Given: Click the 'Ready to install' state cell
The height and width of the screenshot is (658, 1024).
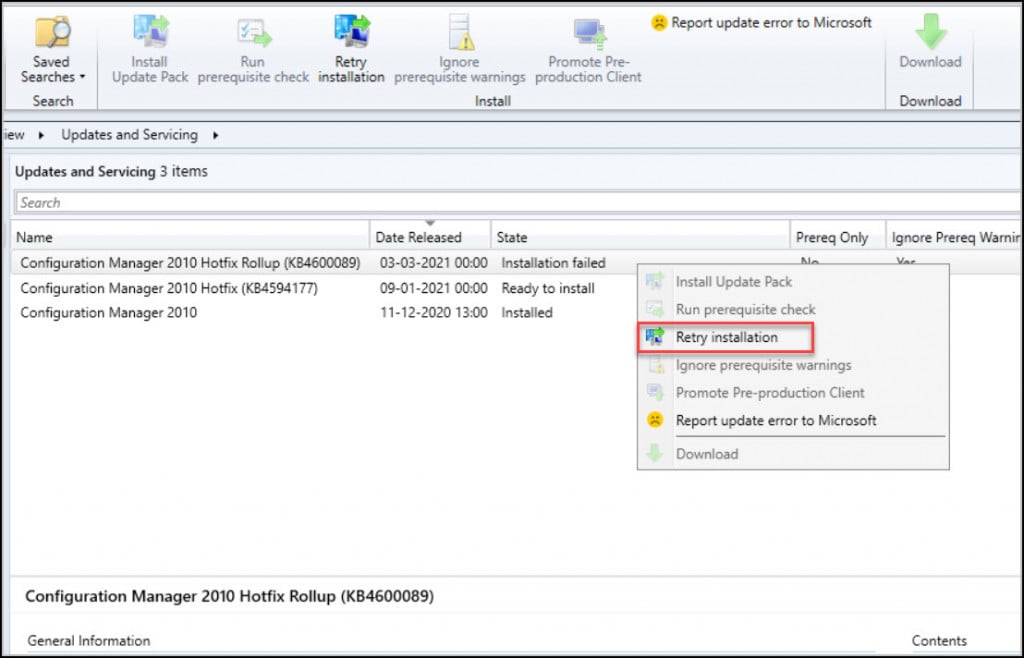Looking at the screenshot, I should tap(548, 289).
